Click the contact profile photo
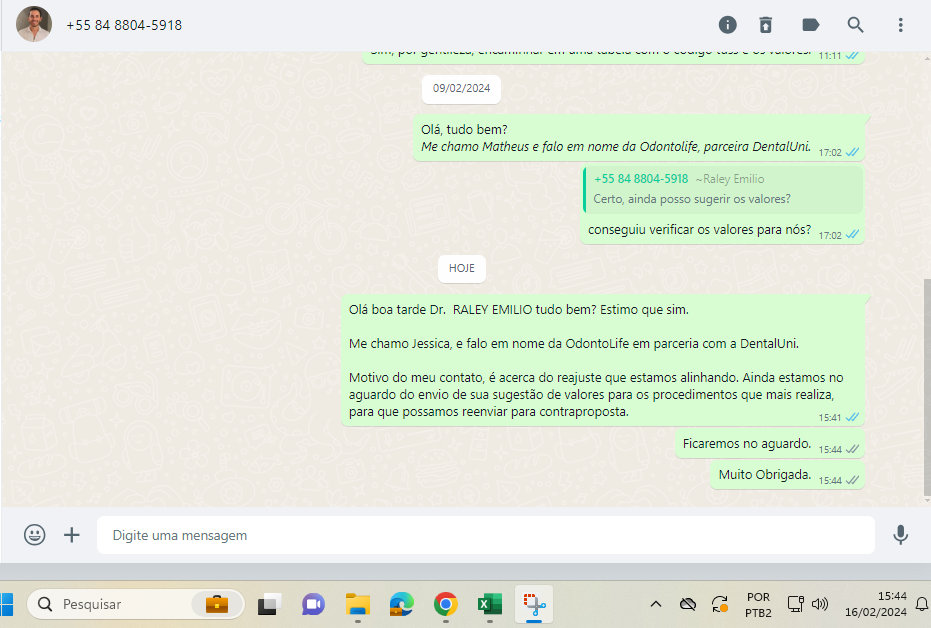Viewport: 931px width, 628px height. (x=34, y=25)
